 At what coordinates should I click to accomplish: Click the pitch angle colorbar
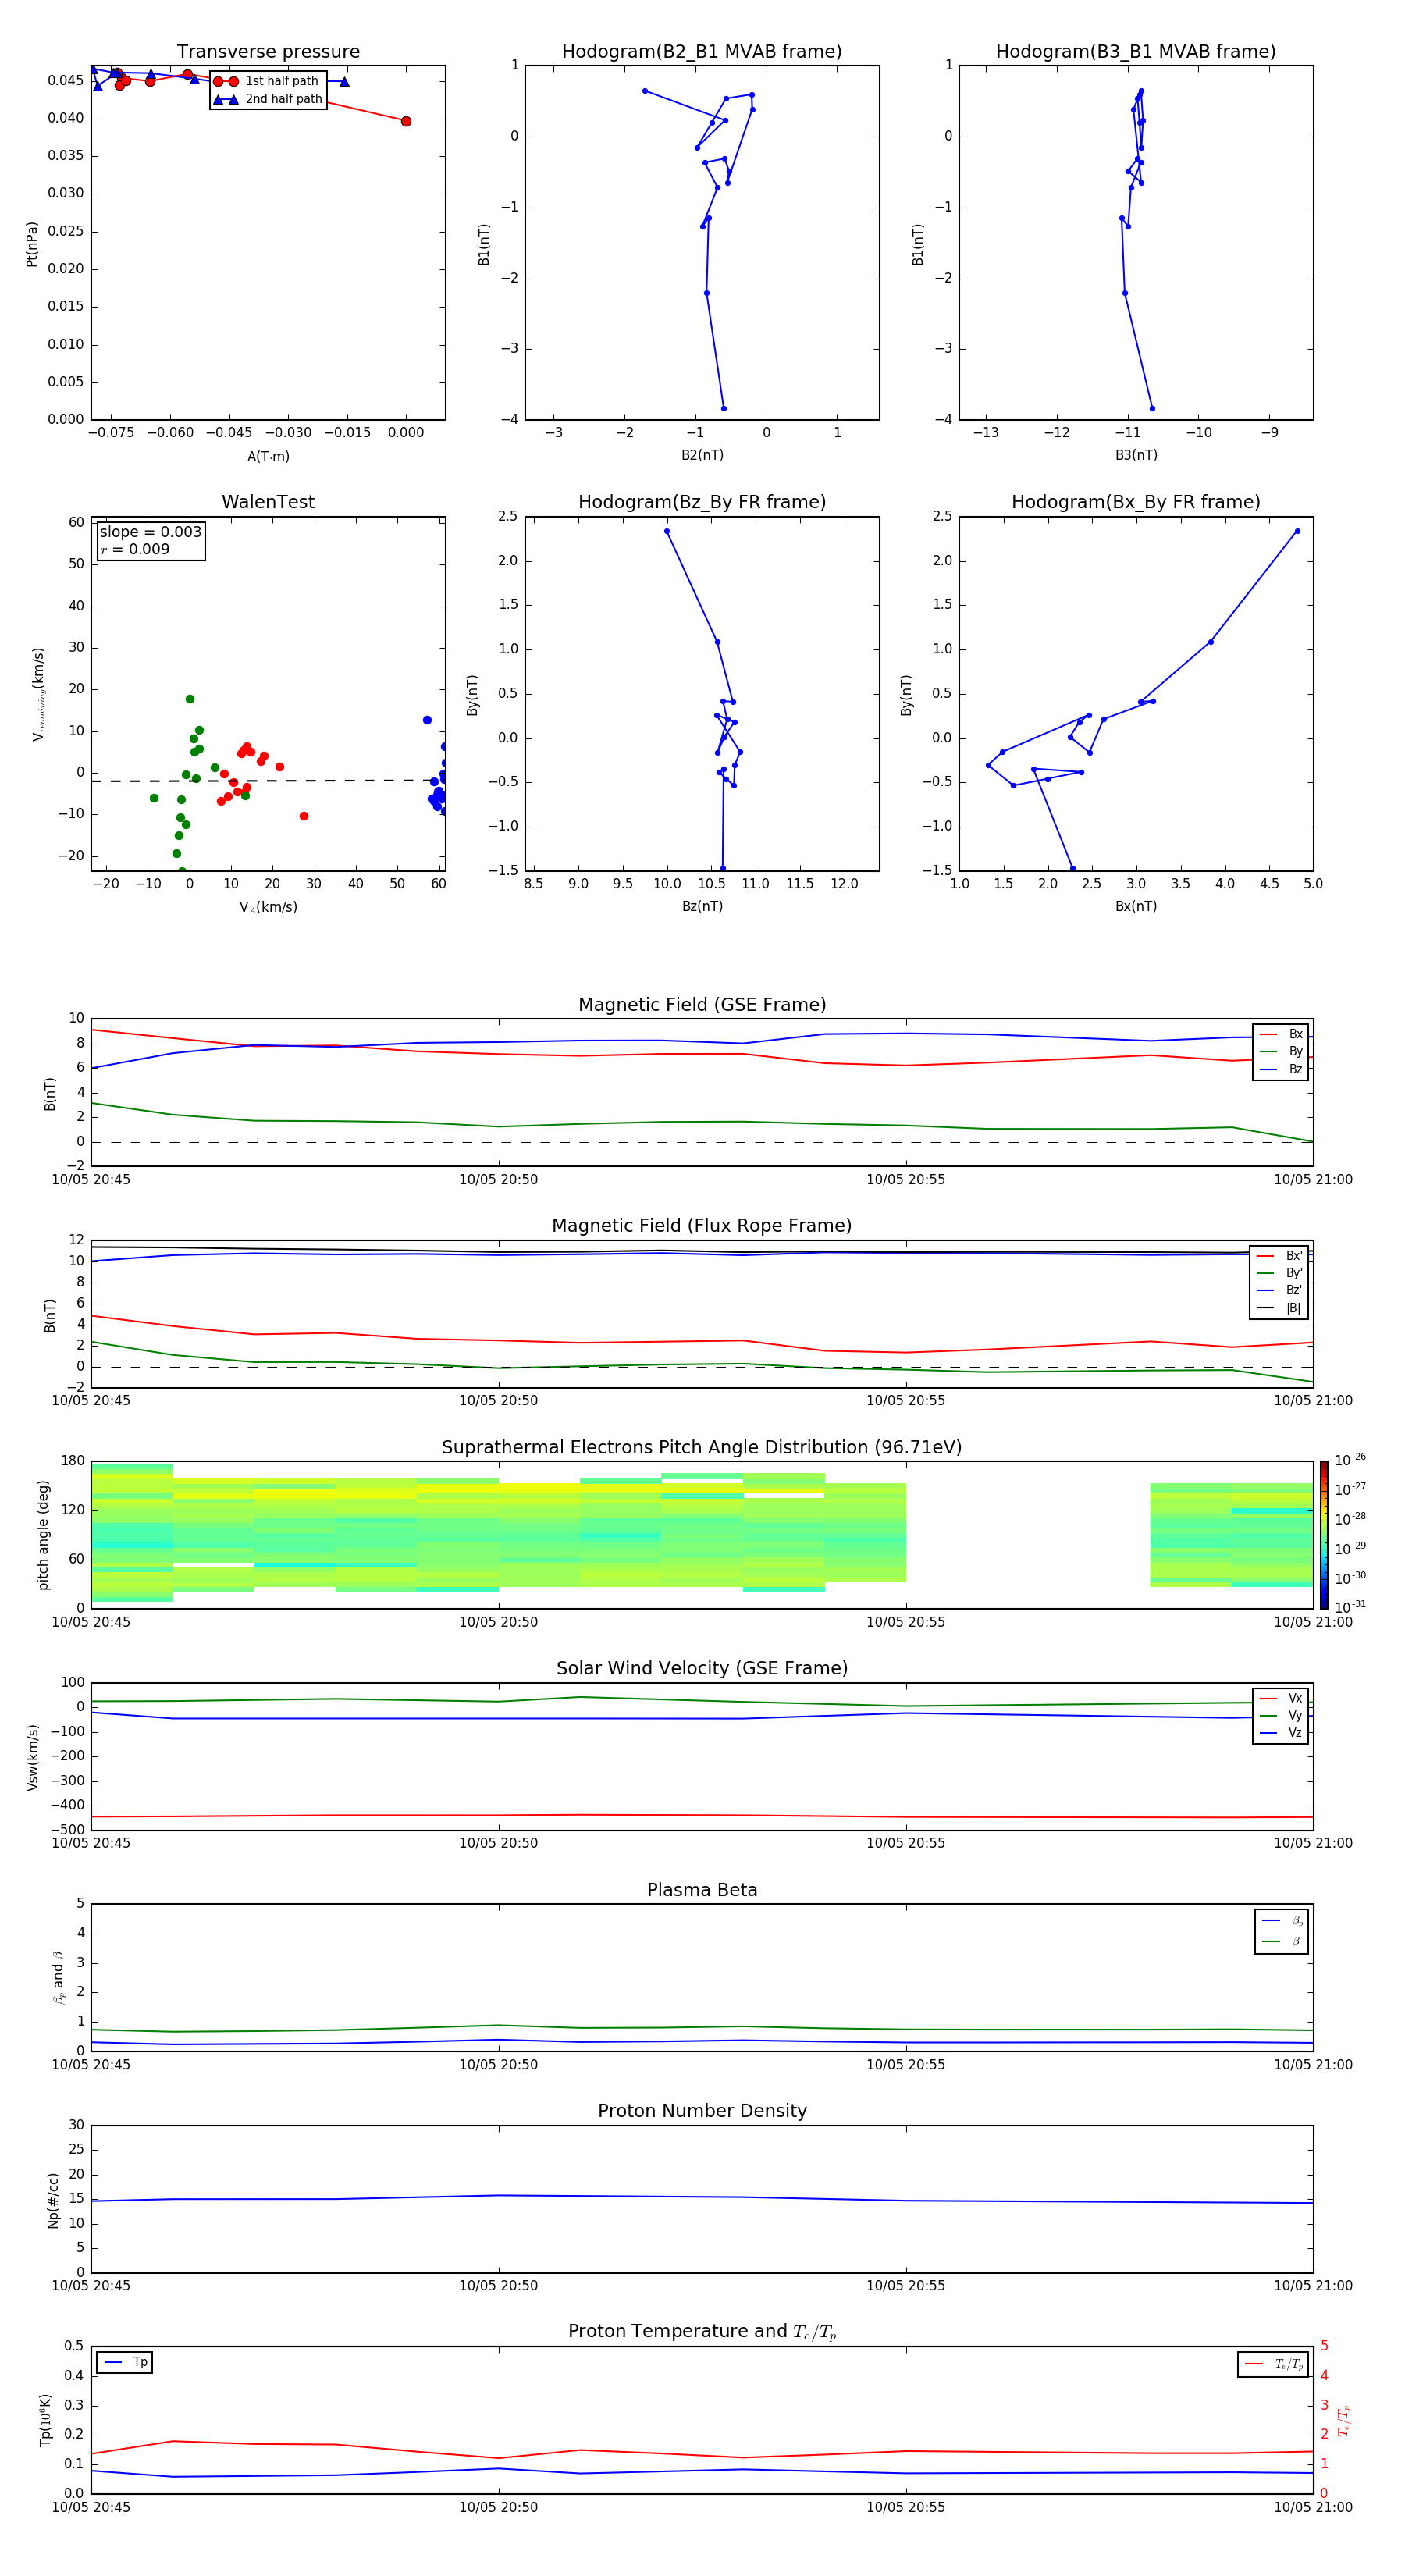pos(1324,1535)
